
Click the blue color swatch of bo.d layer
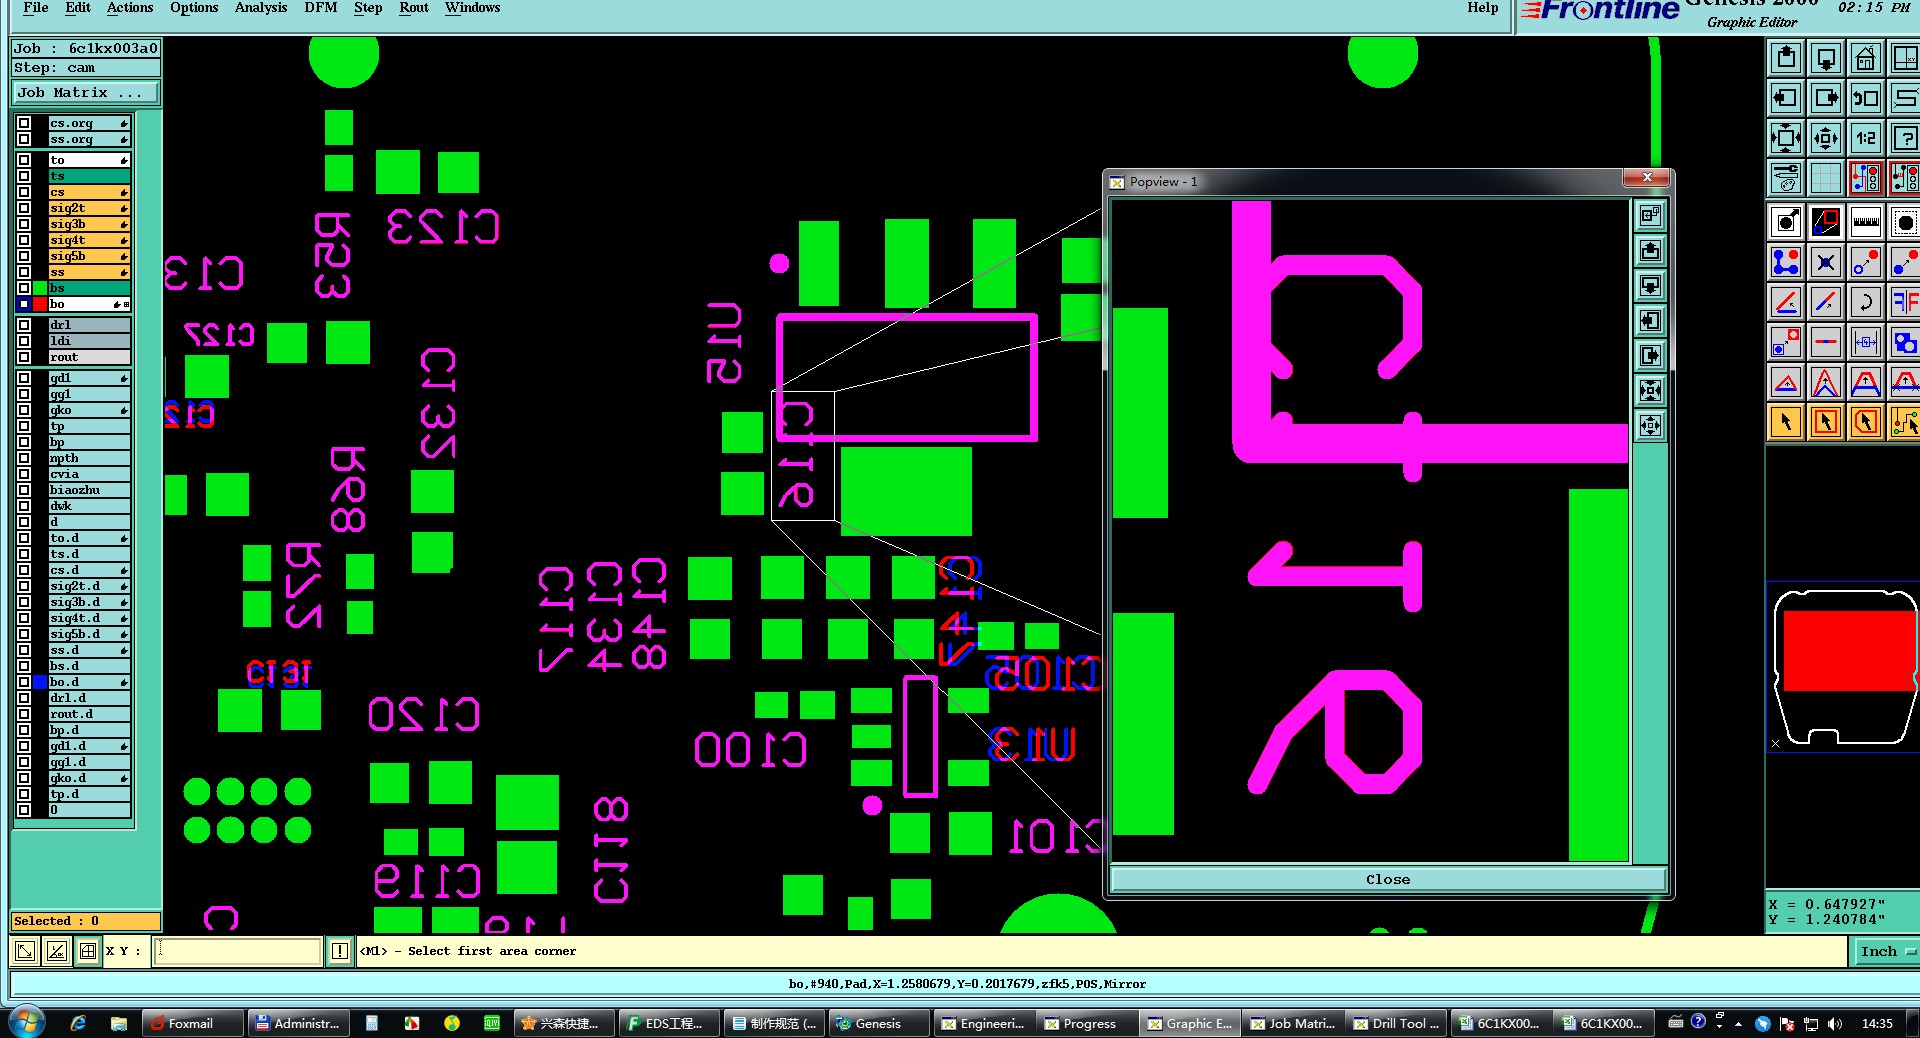(x=40, y=682)
